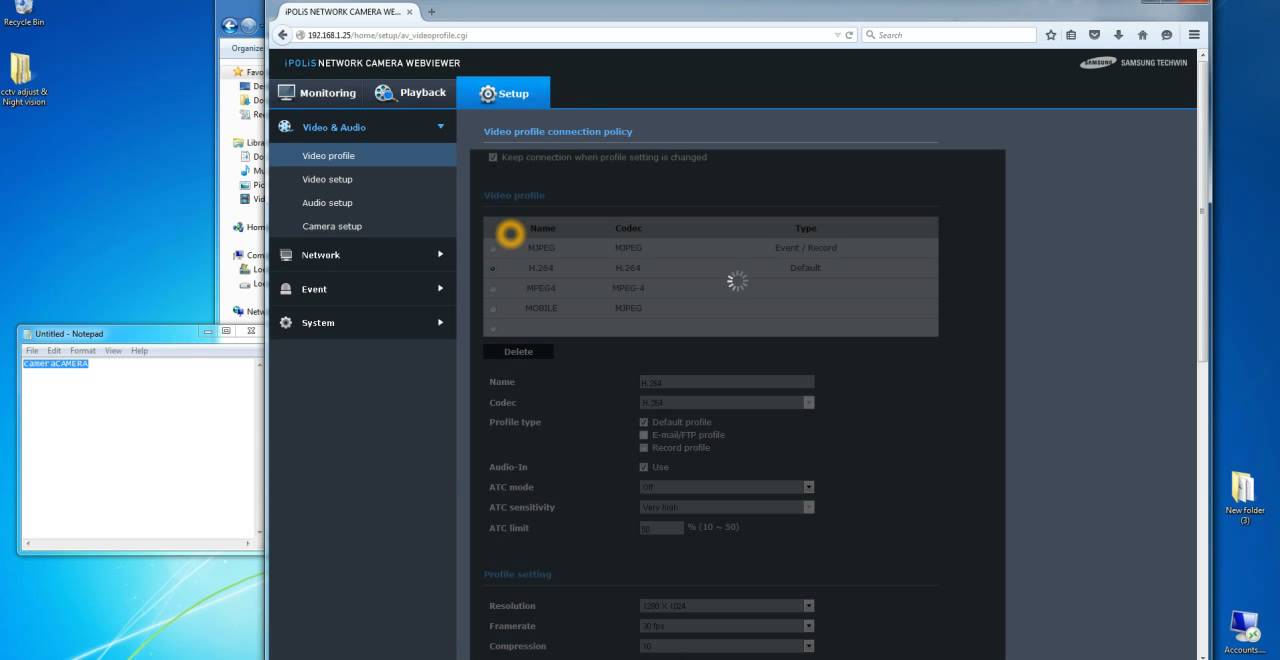The width and height of the screenshot is (1280, 660).
Task: Enable the E-mail/FTP profile checkbox
Action: pyautogui.click(x=644, y=435)
